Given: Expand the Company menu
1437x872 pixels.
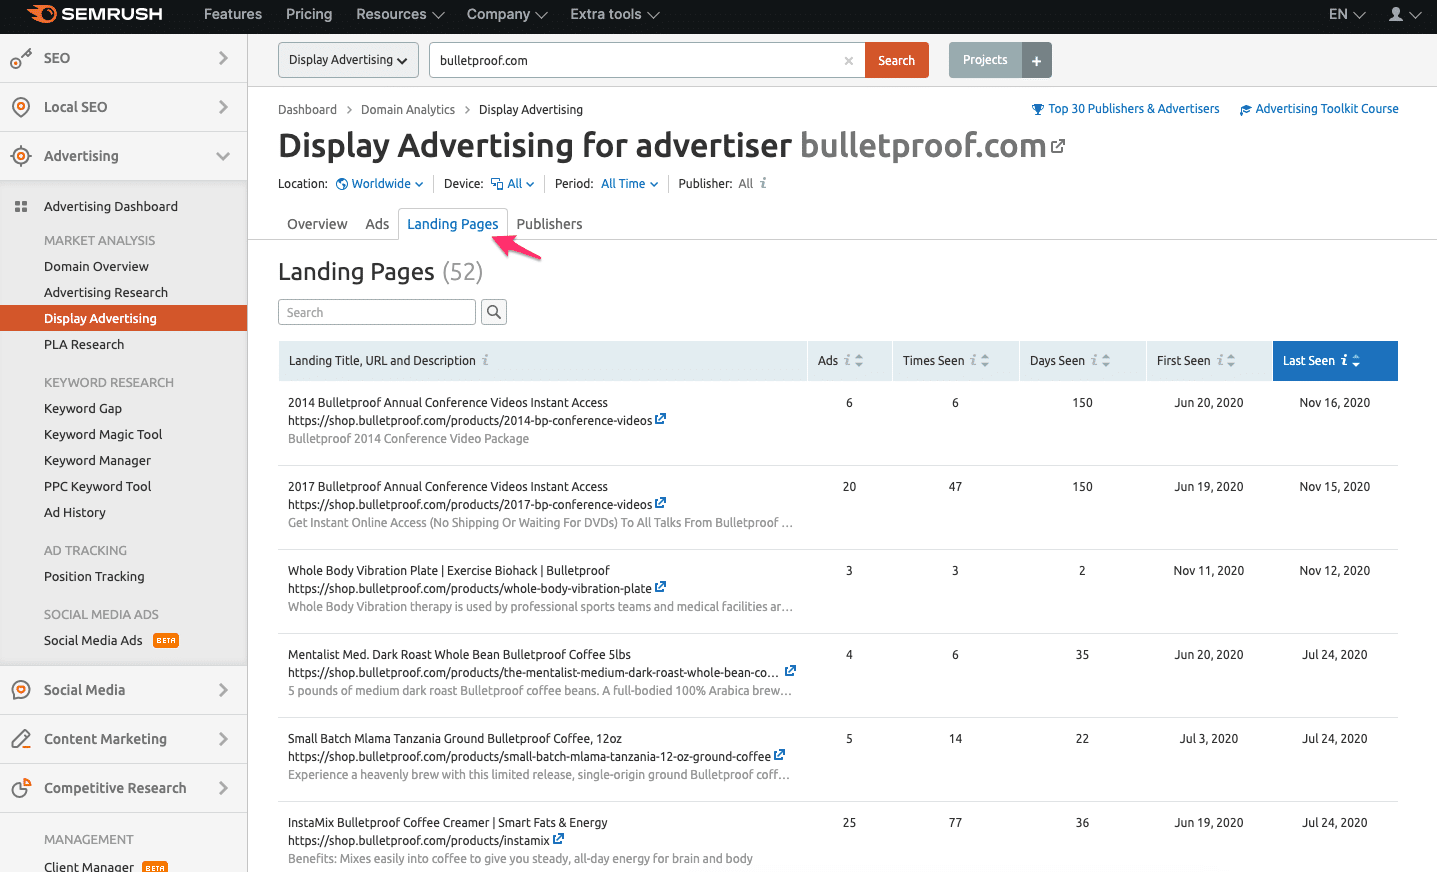Looking at the screenshot, I should click(508, 14).
